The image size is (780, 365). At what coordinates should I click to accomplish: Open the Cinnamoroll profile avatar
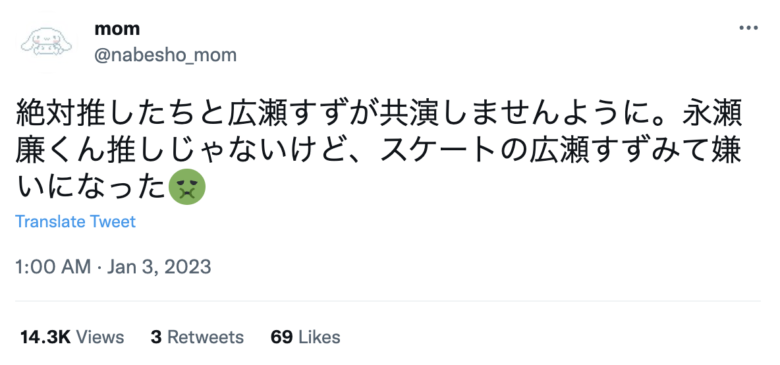pos(46,41)
